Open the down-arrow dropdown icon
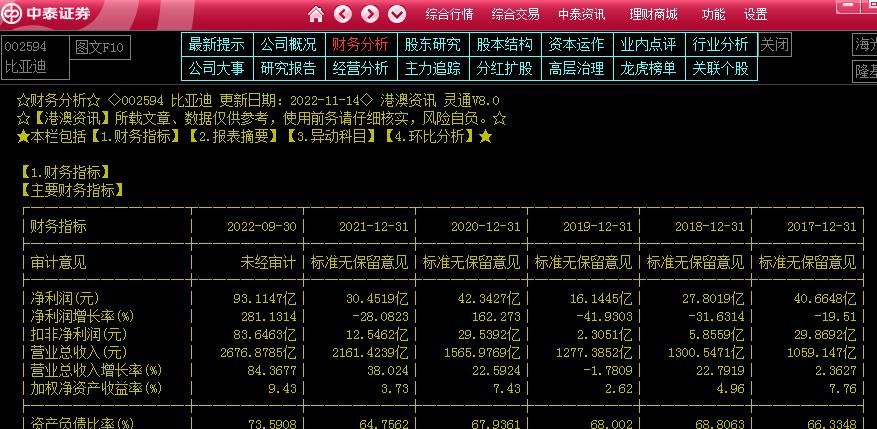The width and height of the screenshot is (877, 429). pos(397,14)
